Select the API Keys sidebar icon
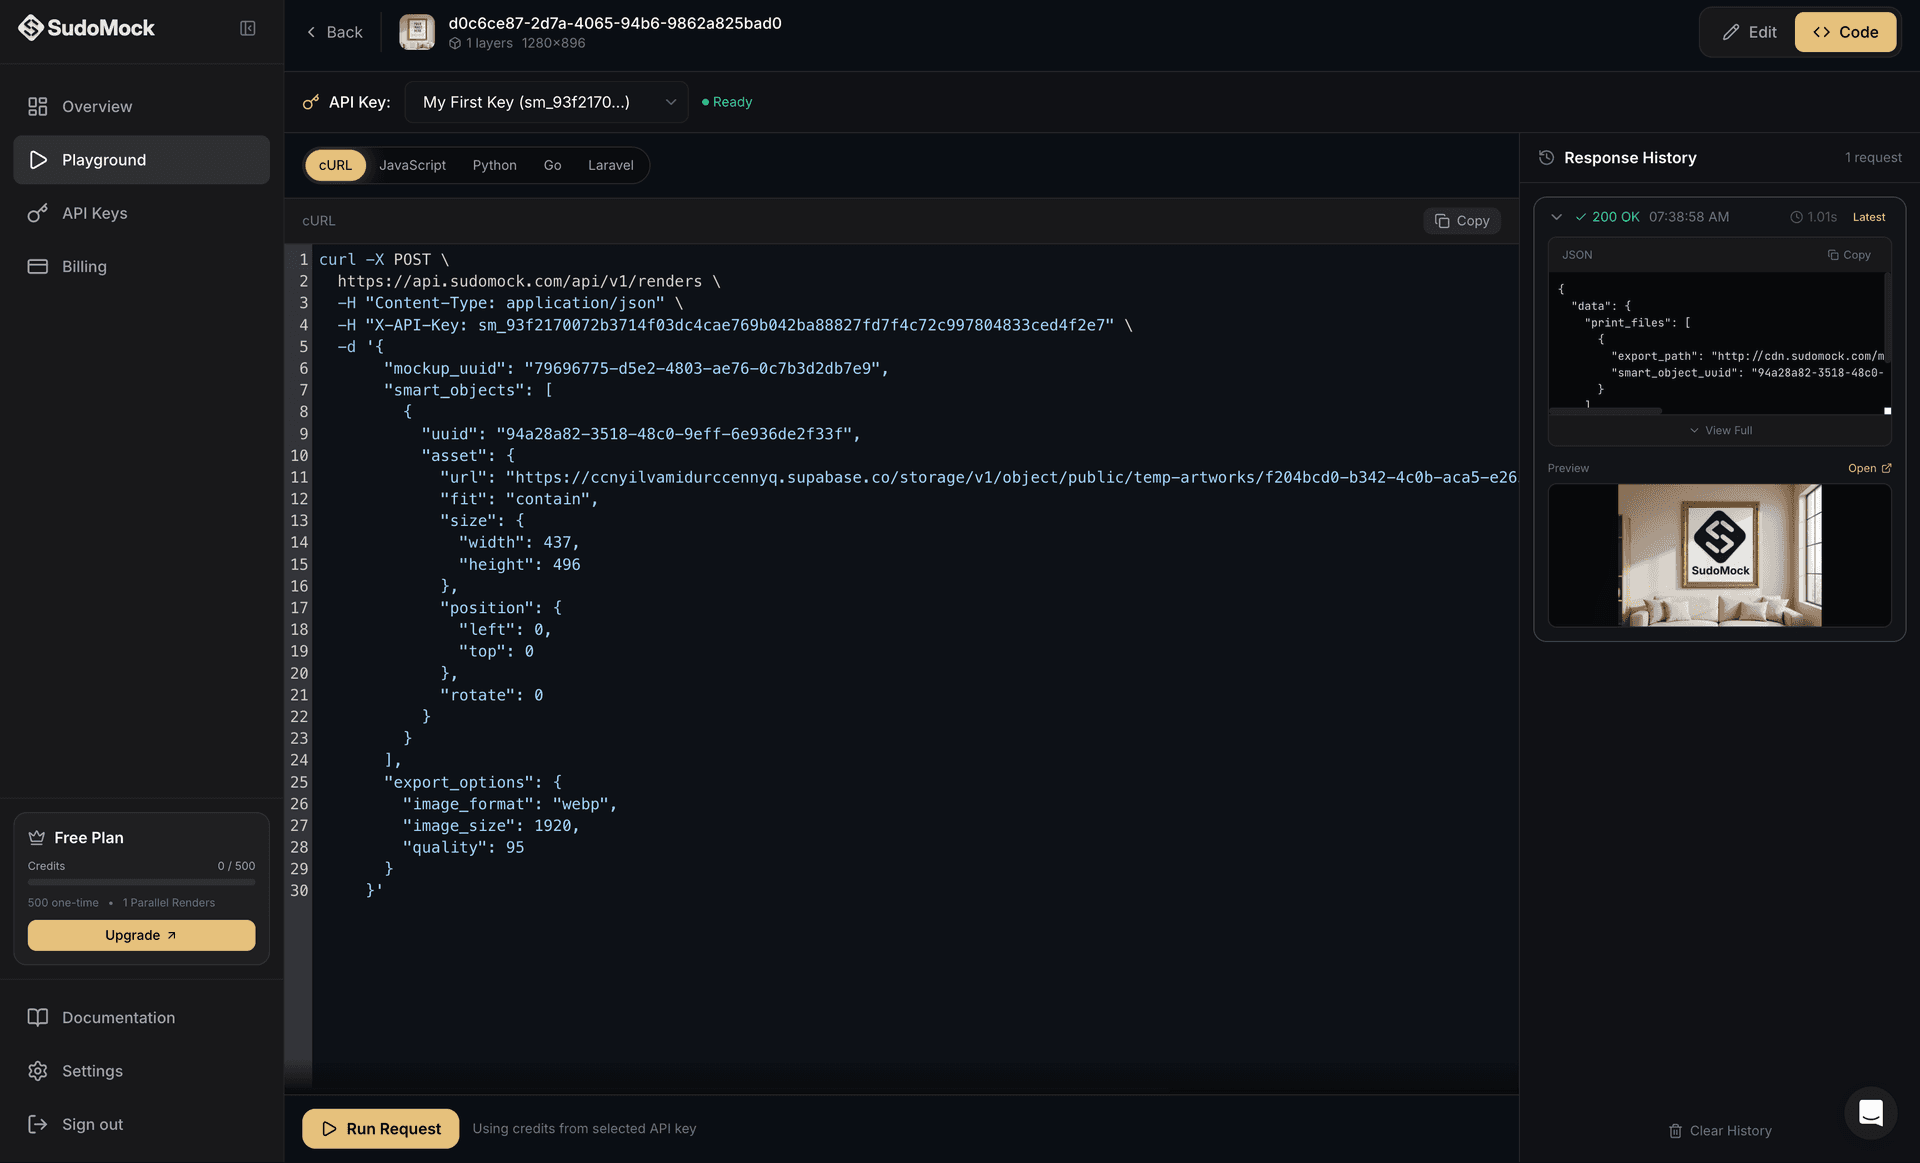Image resolution: width=1920 pixels, height=1163 pixels. pos(37,213)
